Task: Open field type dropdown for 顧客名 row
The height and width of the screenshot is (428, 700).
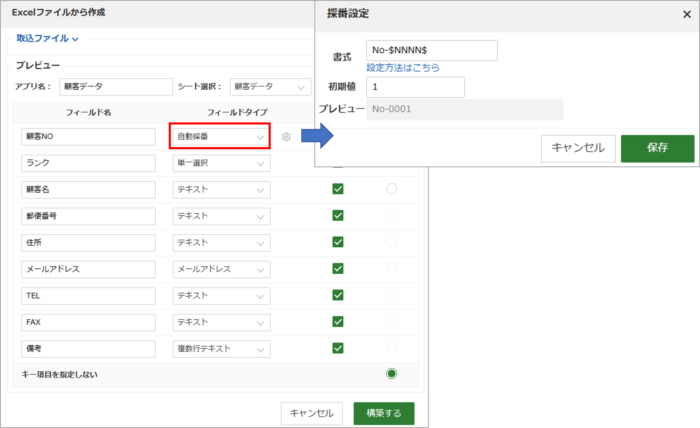Action: pos(221,190)
